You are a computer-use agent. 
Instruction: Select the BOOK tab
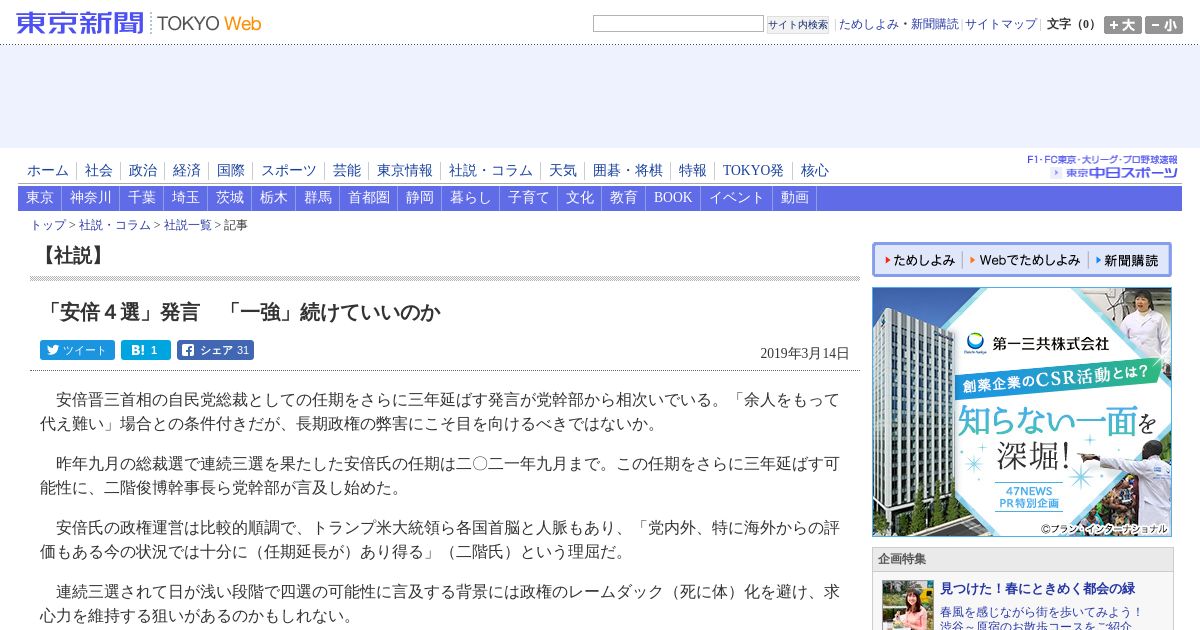click(x=673, y=198)
